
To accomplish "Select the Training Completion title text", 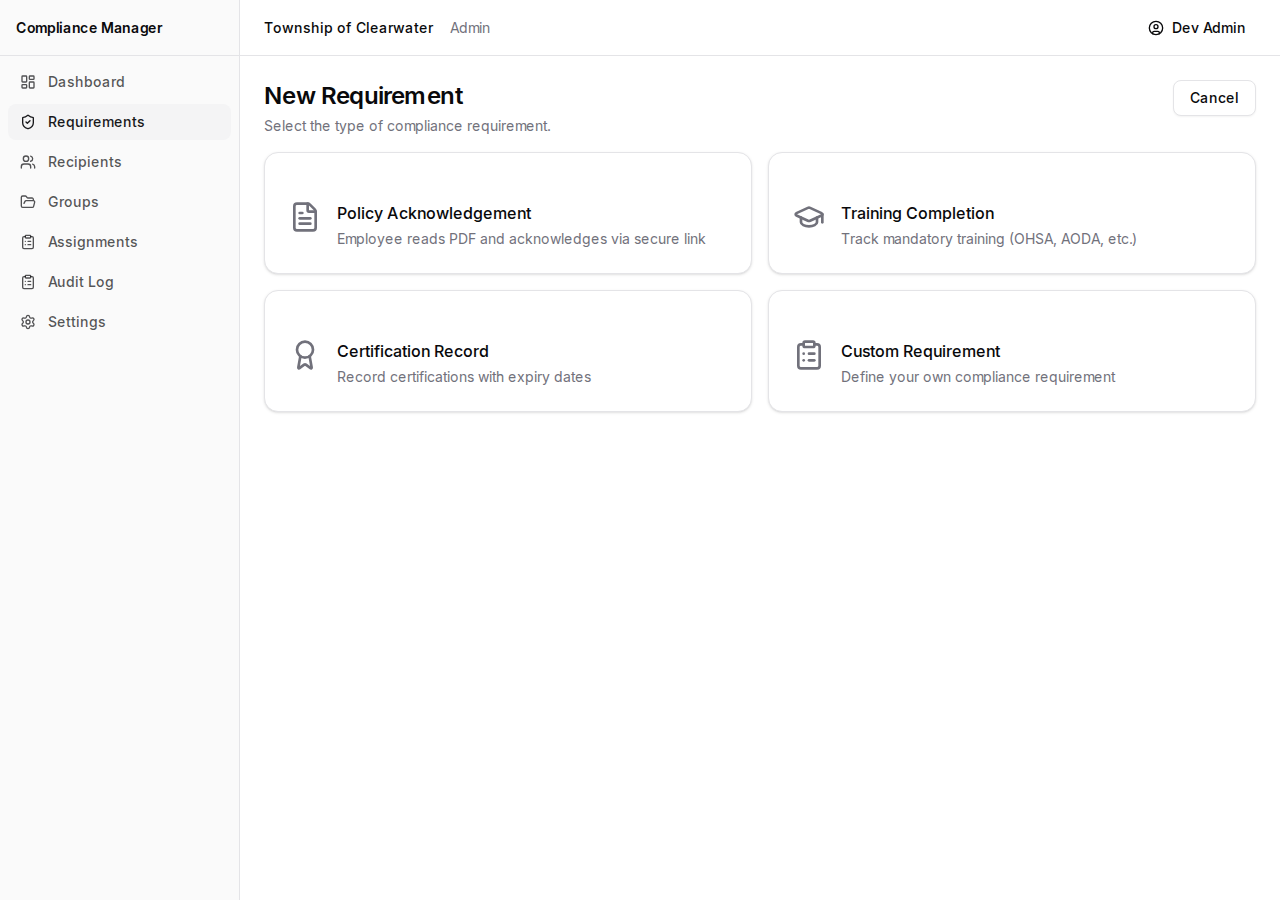I will point(917,213).
